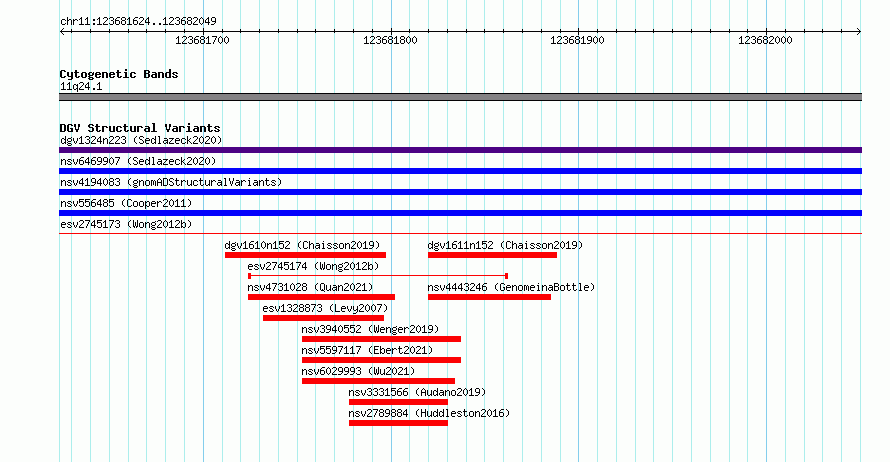Open the nsv2789884 (Huddleston2016) label
890x462 pixels.
point(429,413)
